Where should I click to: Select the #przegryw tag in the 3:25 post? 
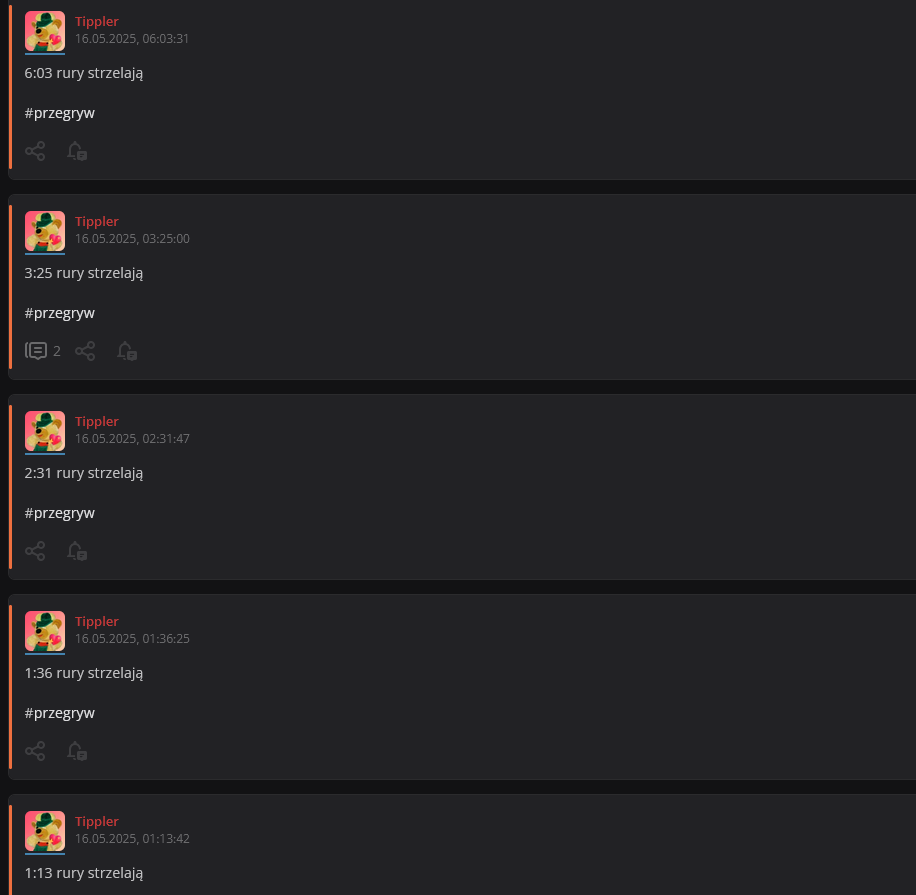pos(60,313)
